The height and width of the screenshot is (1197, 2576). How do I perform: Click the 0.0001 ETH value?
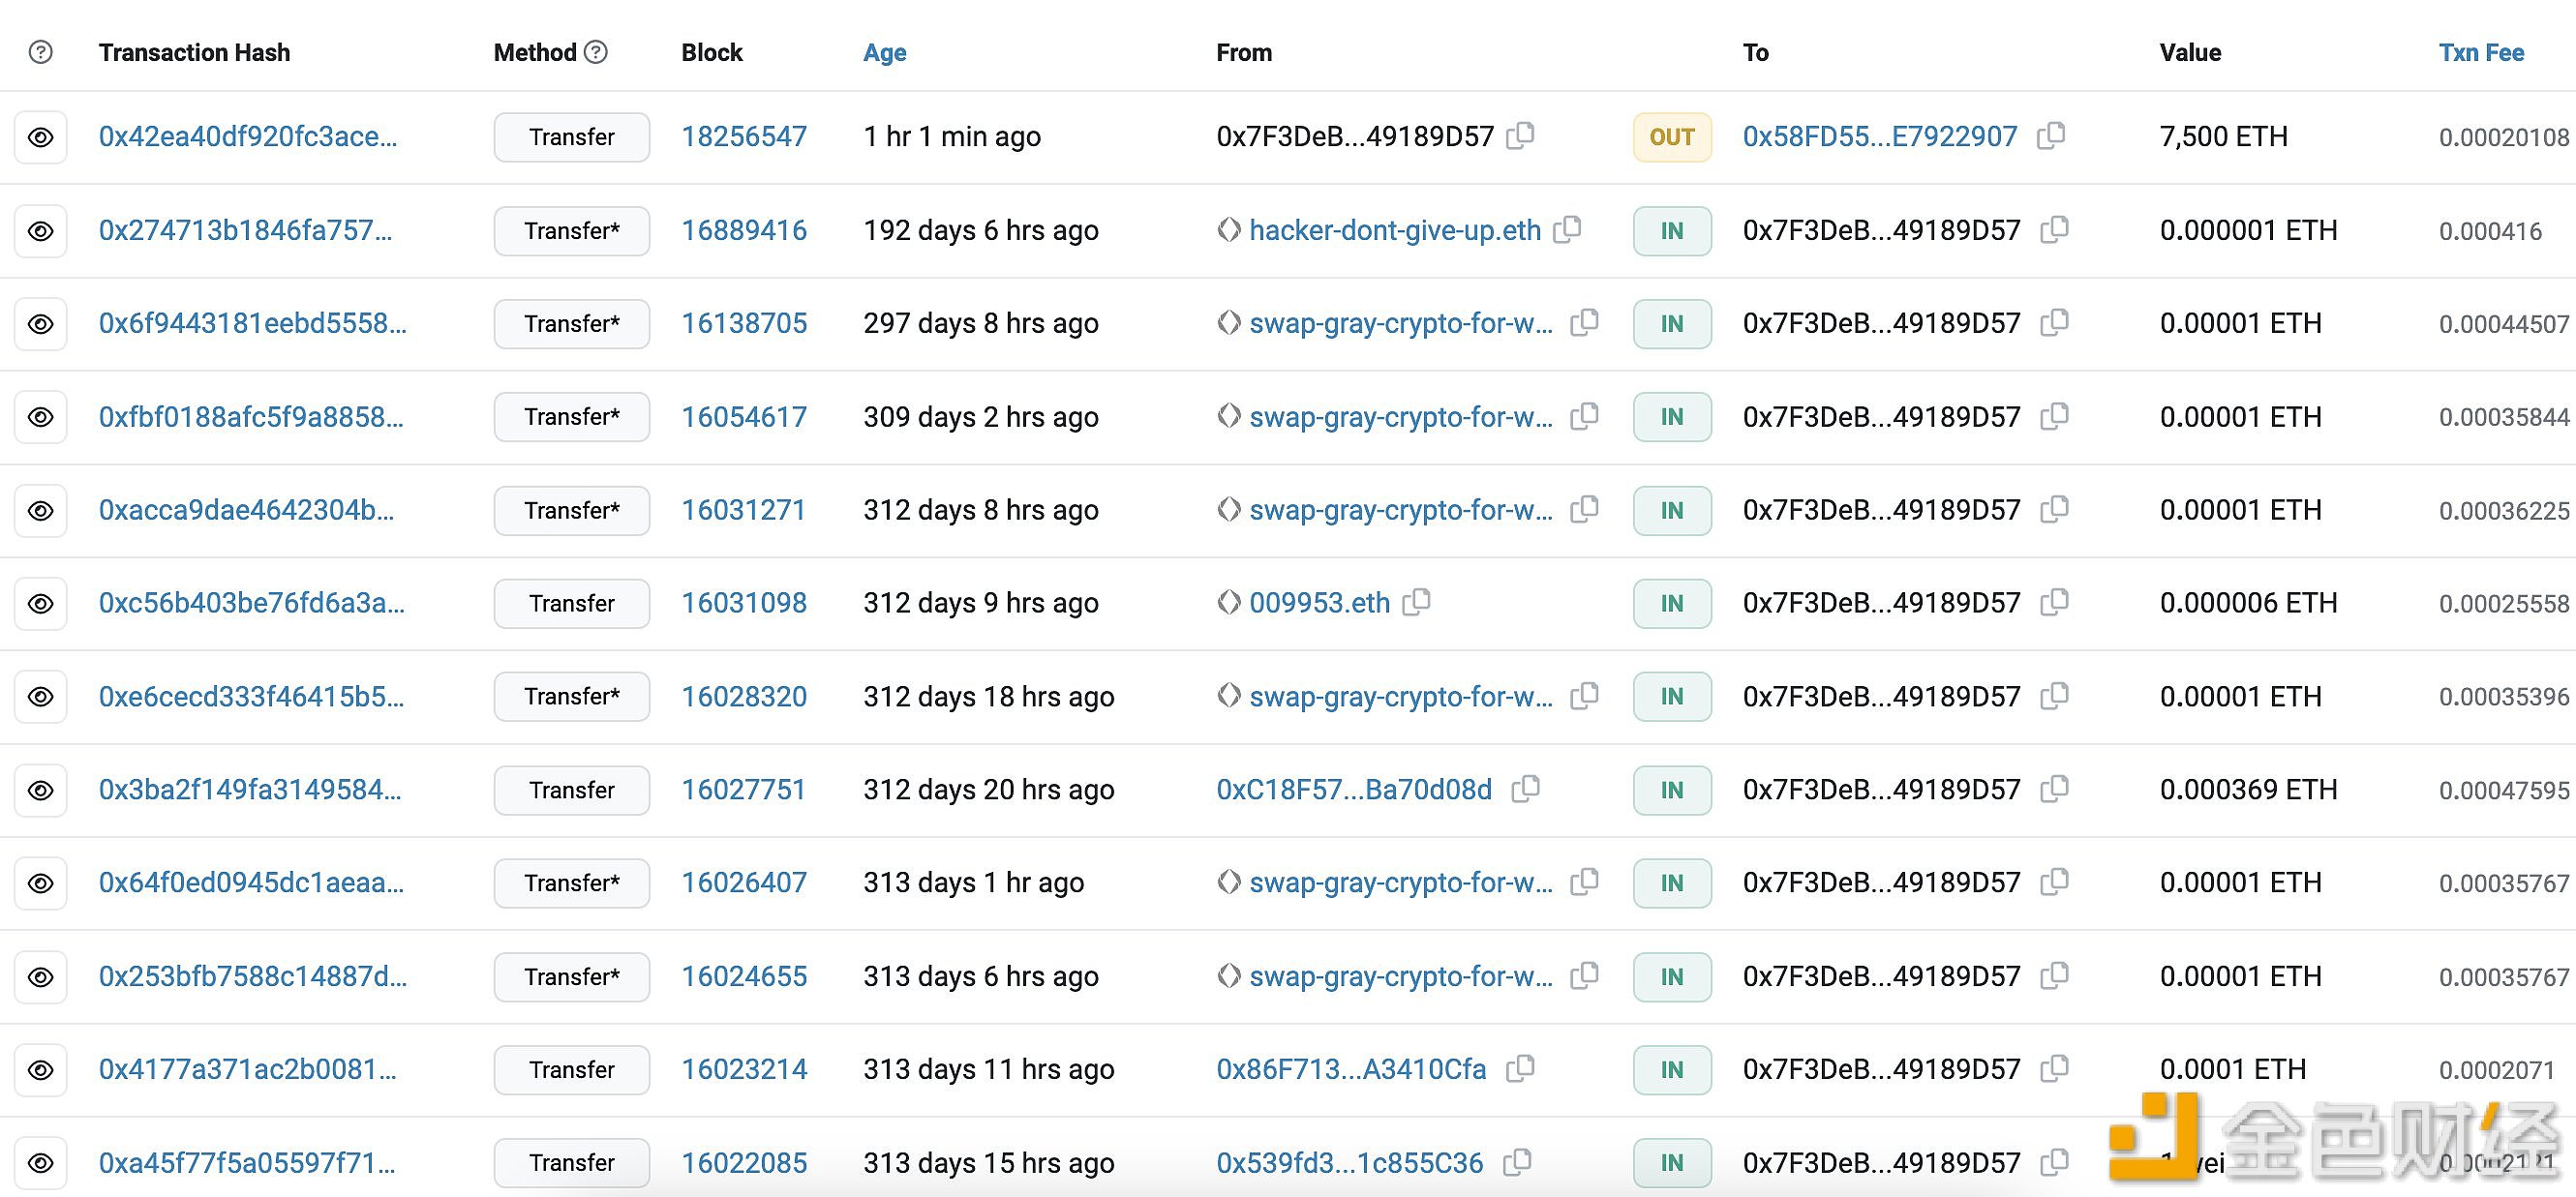point(2232,1069)
